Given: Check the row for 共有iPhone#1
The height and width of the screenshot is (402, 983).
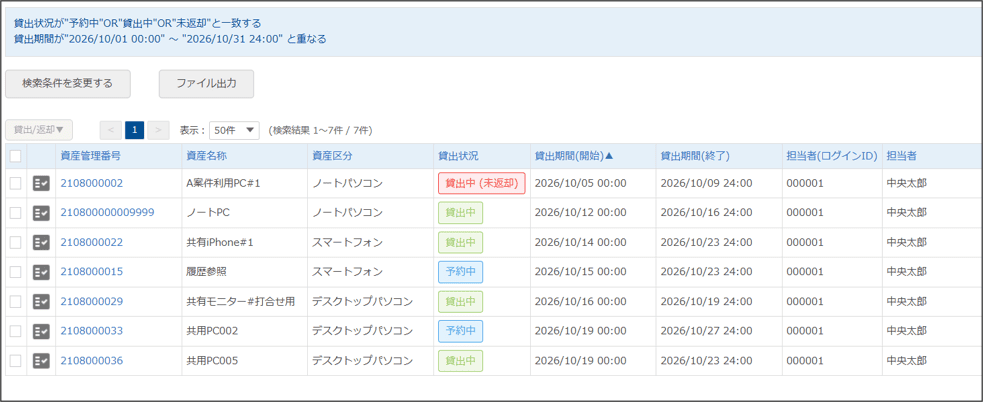Looking at the screenshot, I should pos(16,242).
